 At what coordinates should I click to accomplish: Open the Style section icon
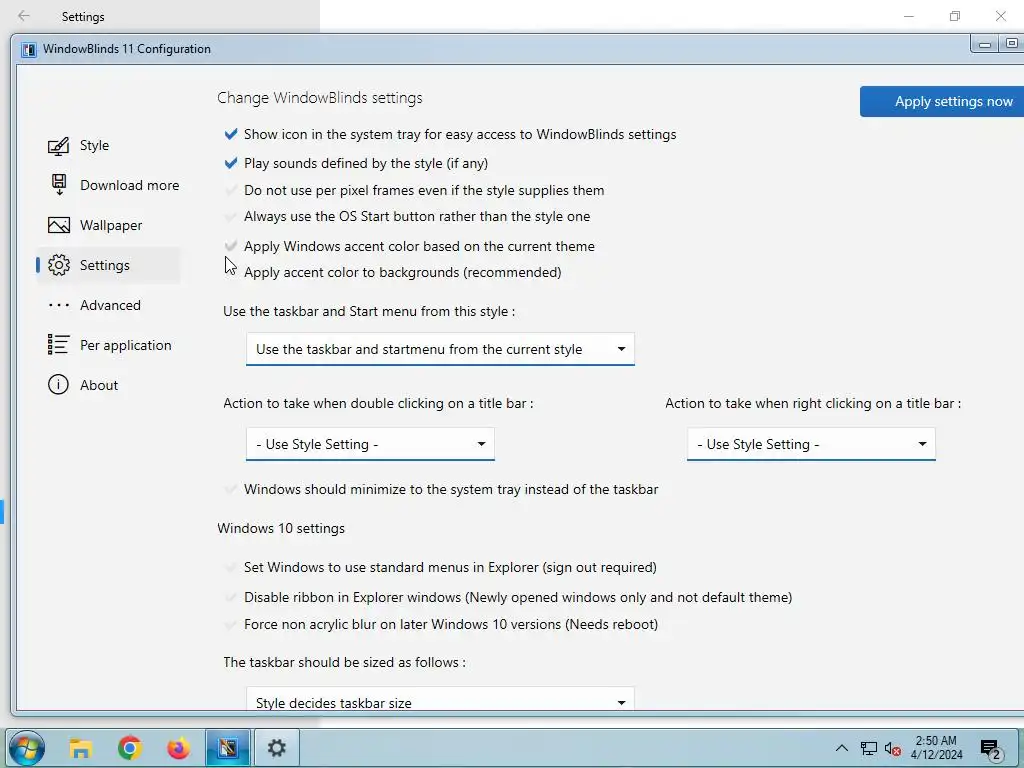click(x=58, y=146)
